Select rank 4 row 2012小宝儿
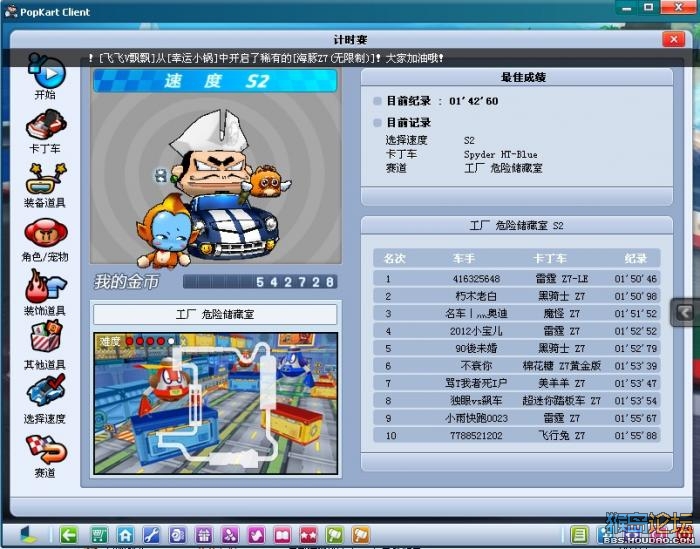Screen dimensions: 700x549 coord(517,331)
